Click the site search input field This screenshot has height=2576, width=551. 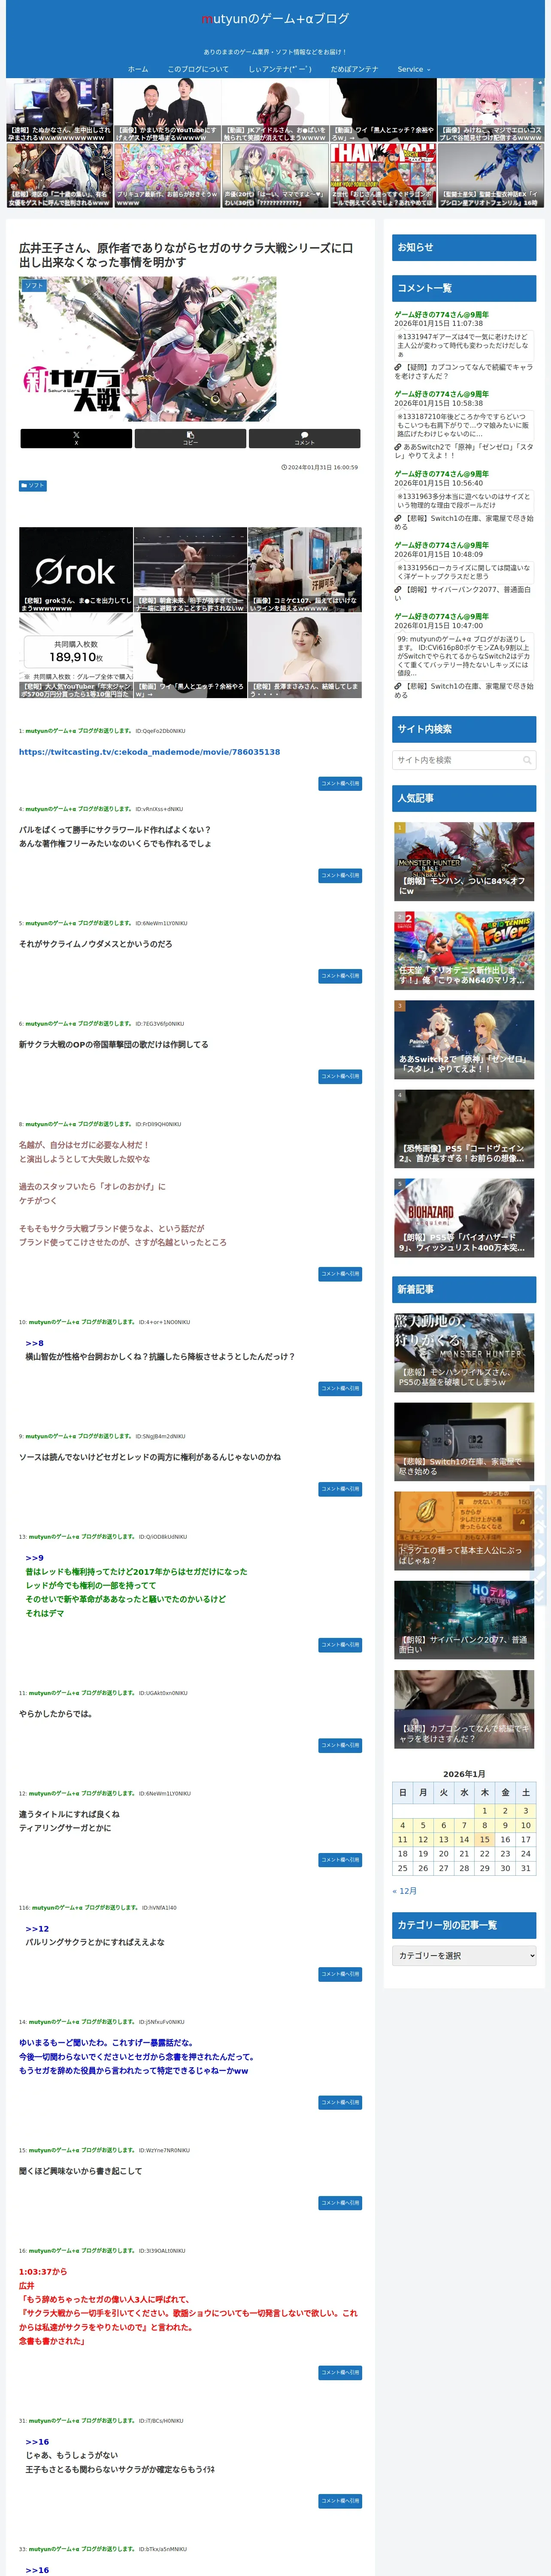pos(464,760)
